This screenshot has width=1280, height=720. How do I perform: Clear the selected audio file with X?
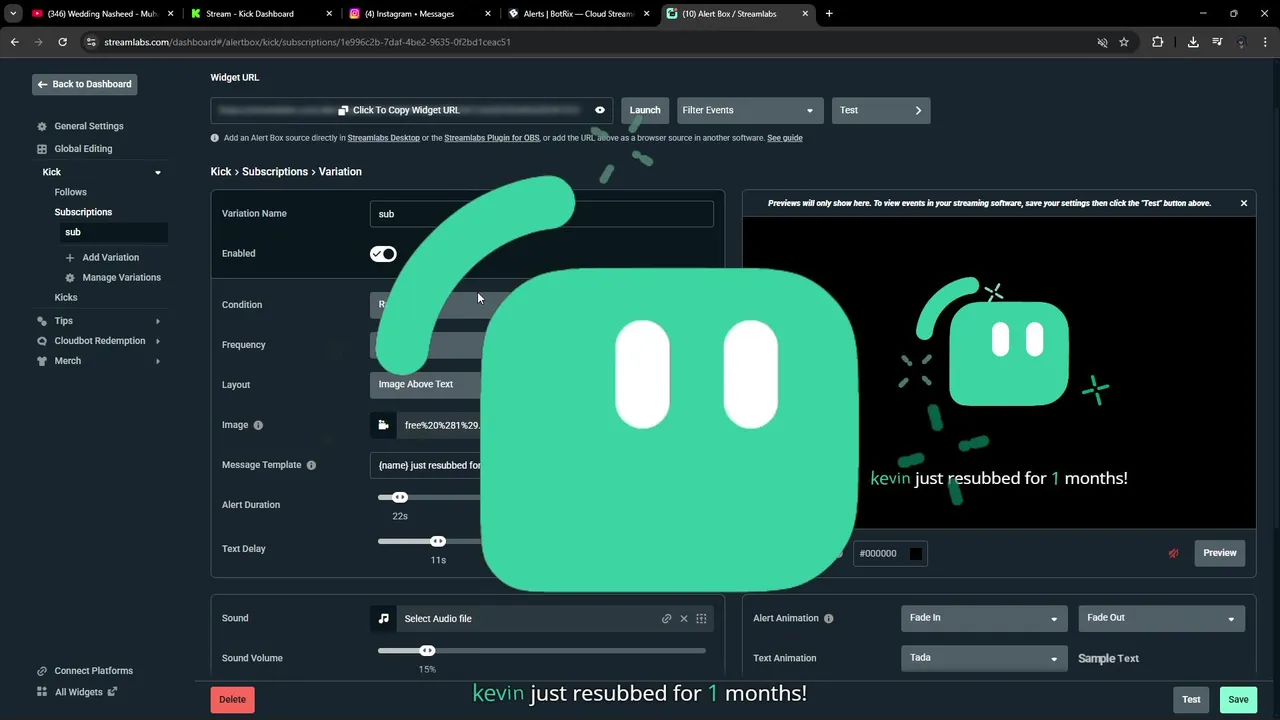coord(684,619)
